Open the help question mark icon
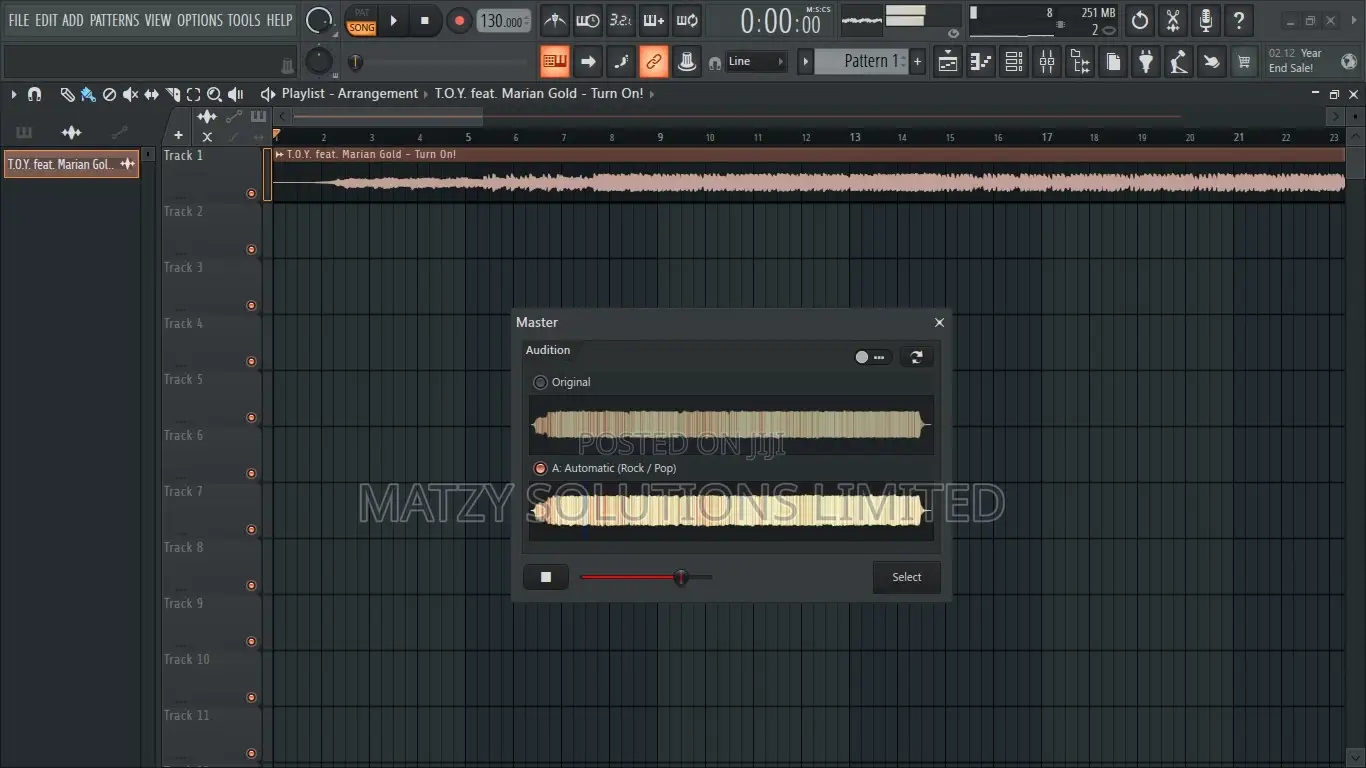The height and width of the screenshot is (768, 1366). coord(1239,20)
